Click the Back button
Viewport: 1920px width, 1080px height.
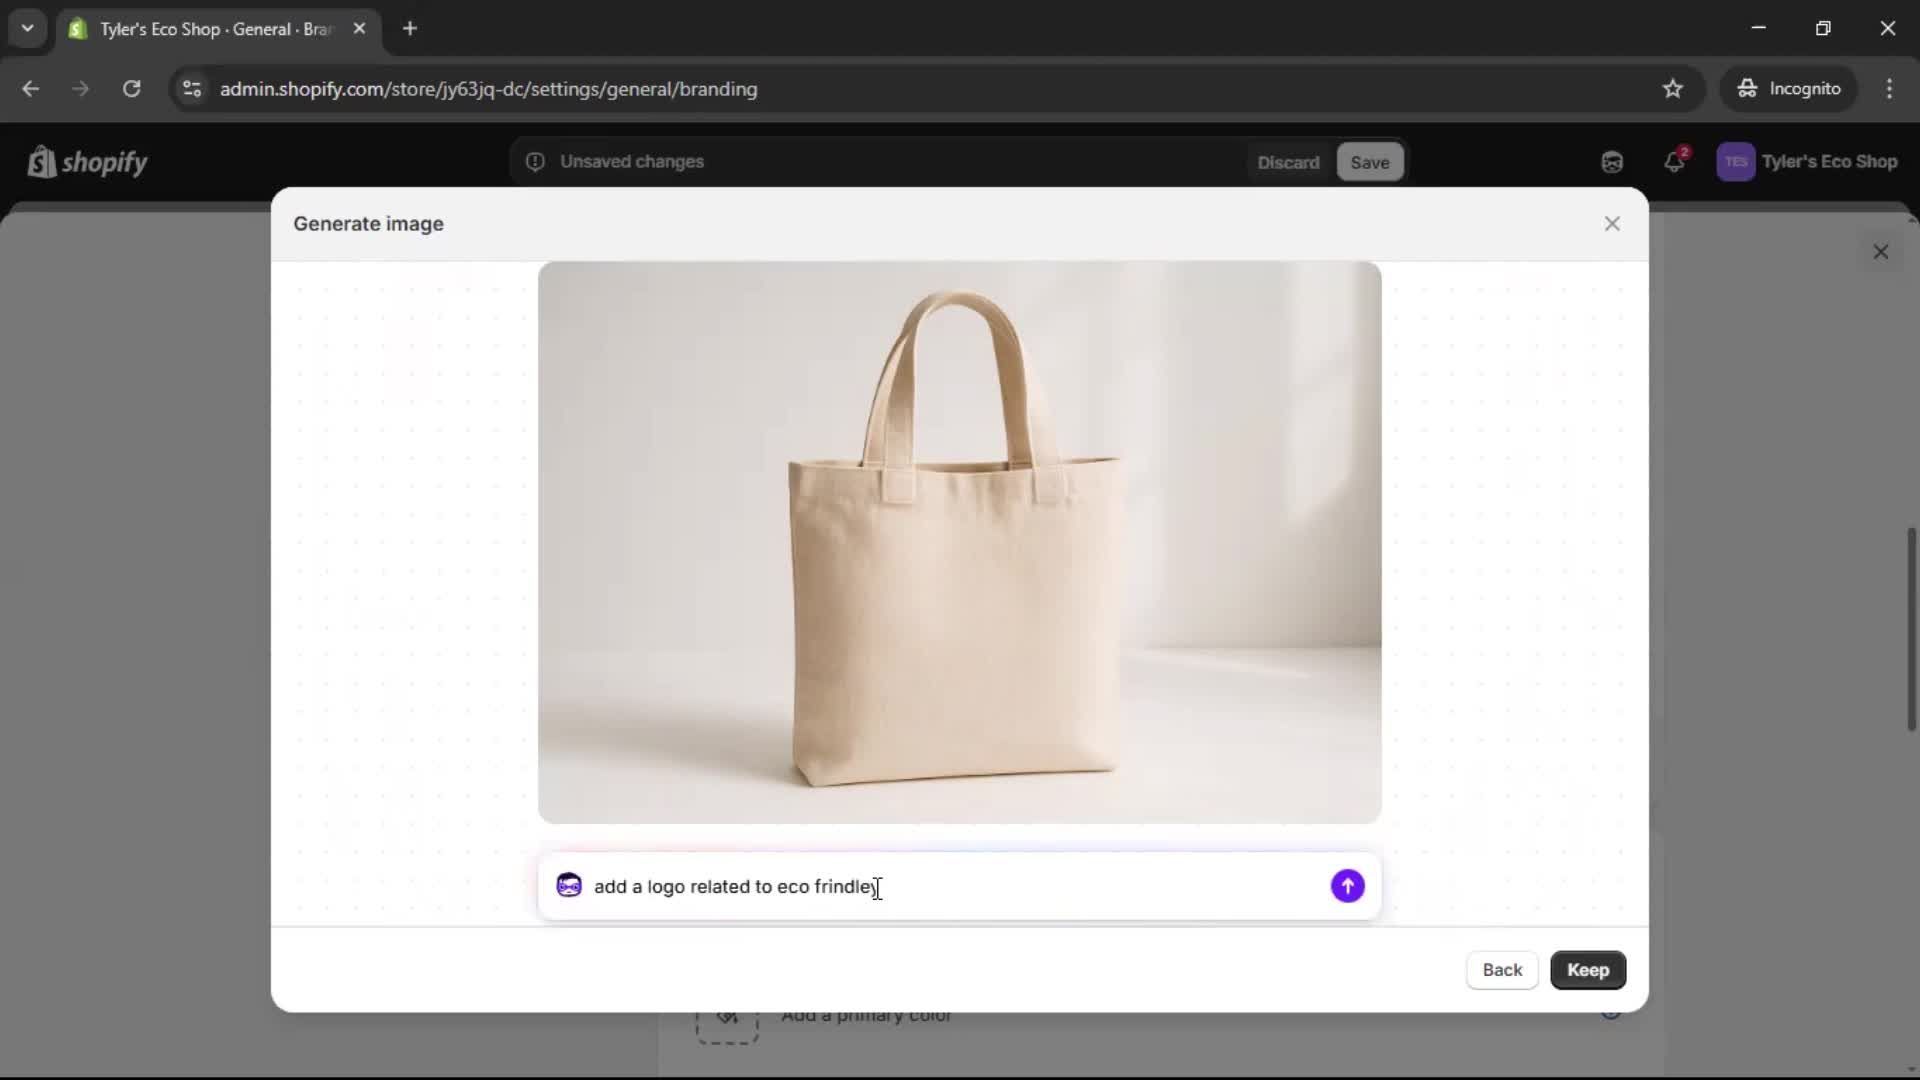click(1501, 970)
